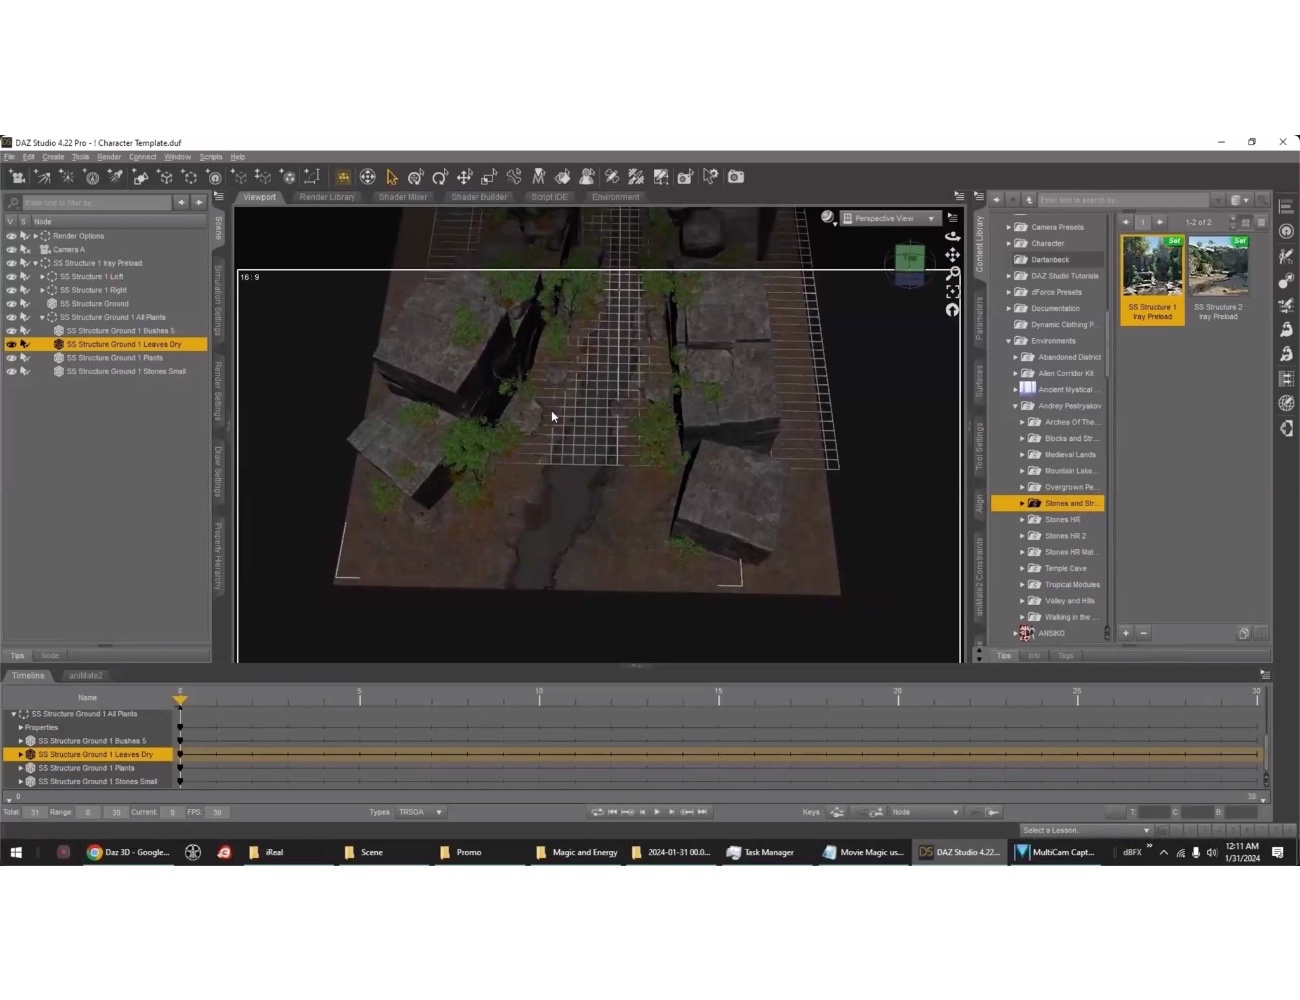Image resolution: width=1300 pixels, height=1000 pixels.
Task: Select the SS Structure 2 Iray Preload thumbnail
Action: 1218,279
